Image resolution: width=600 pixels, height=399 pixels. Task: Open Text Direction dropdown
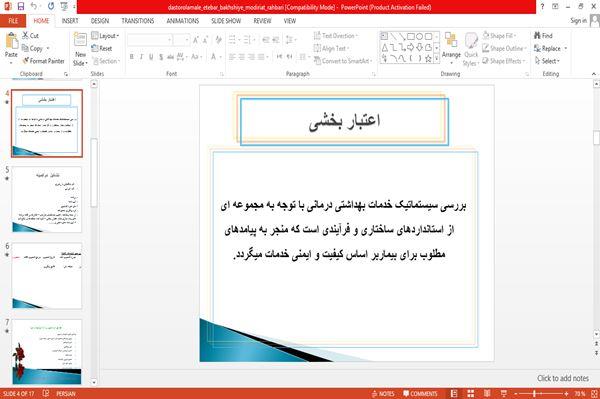pyautogui.click(x=336, y=36)
